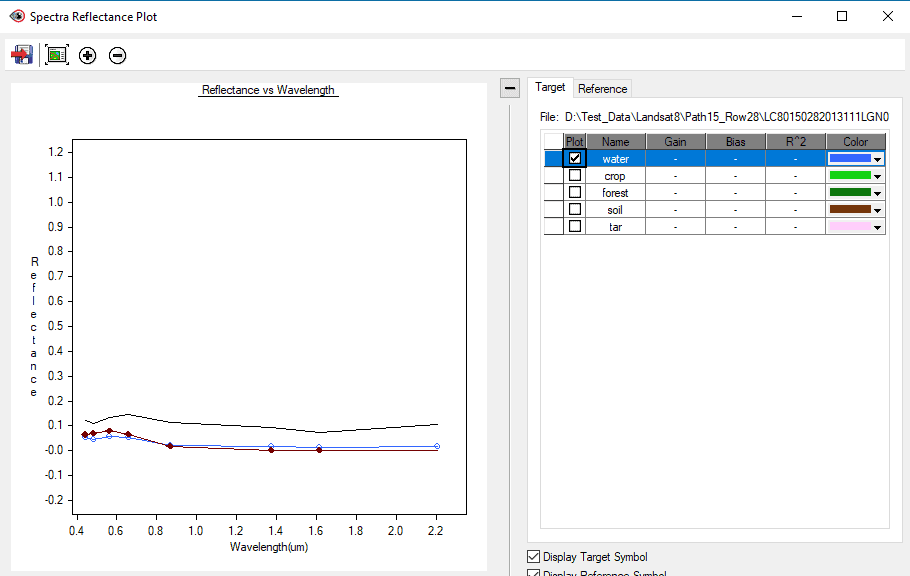
Task: Check the forest plot checkbox
Action: [575, 192]
